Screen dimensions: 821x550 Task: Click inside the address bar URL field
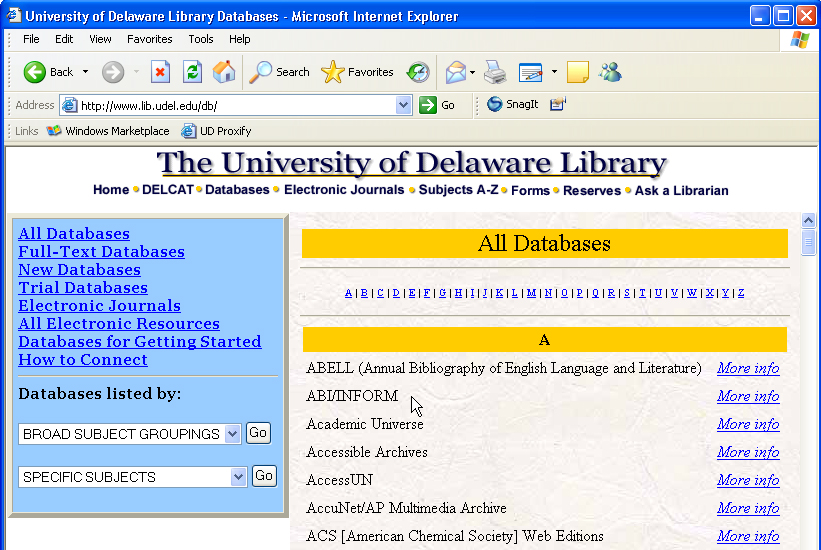tap(235, 105)
